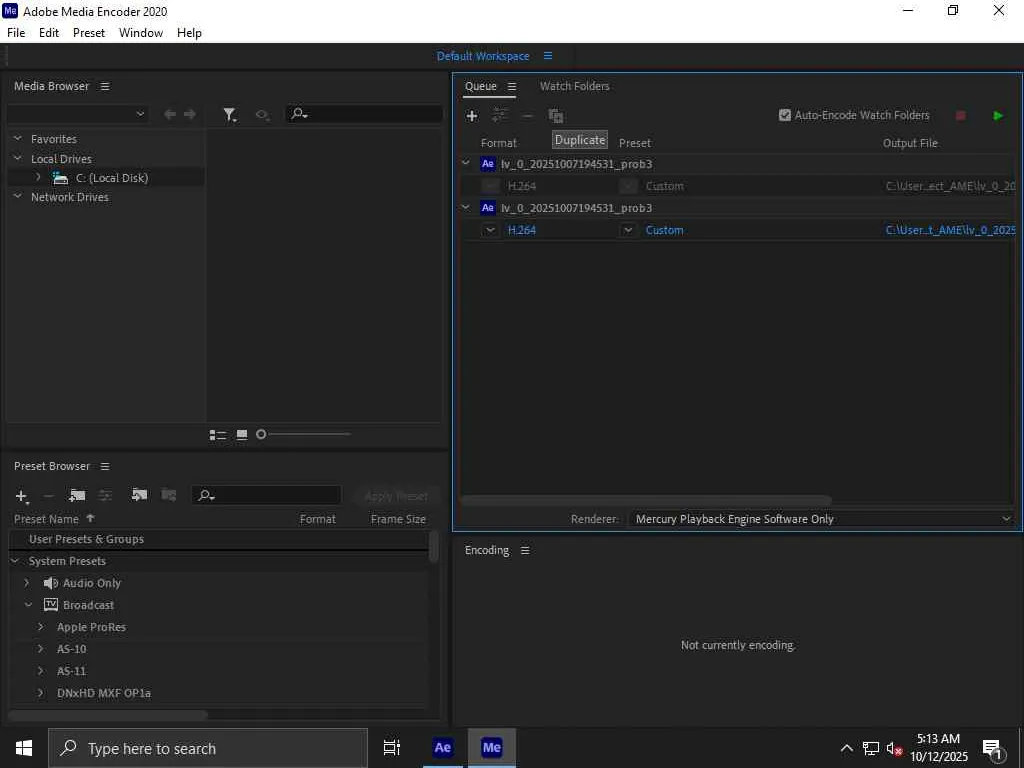Open the preset dropdown next to blue Custom
Viewport: 1024px width, 768px height.
(x=628, y=230)
